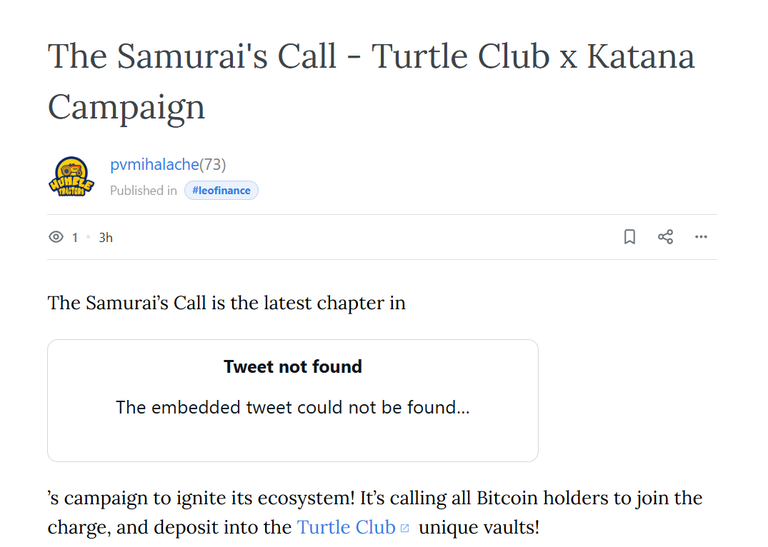
Task: Select the 'Tweet not found' heading
Action: (293, 366)
